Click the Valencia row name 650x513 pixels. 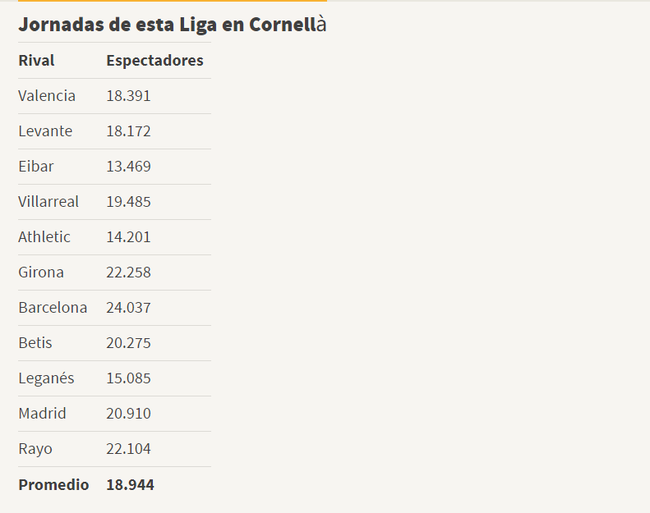47,96
